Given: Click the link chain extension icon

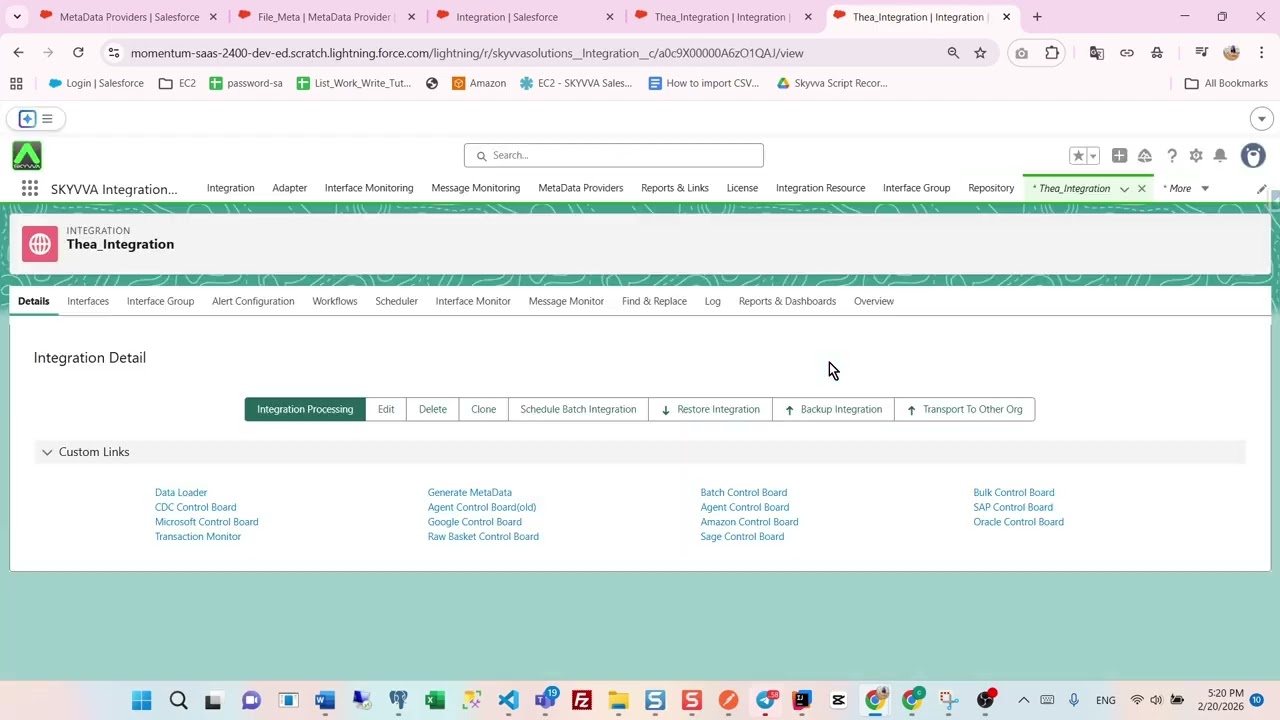Looking at the screenshot, I should coord(1127,53).
